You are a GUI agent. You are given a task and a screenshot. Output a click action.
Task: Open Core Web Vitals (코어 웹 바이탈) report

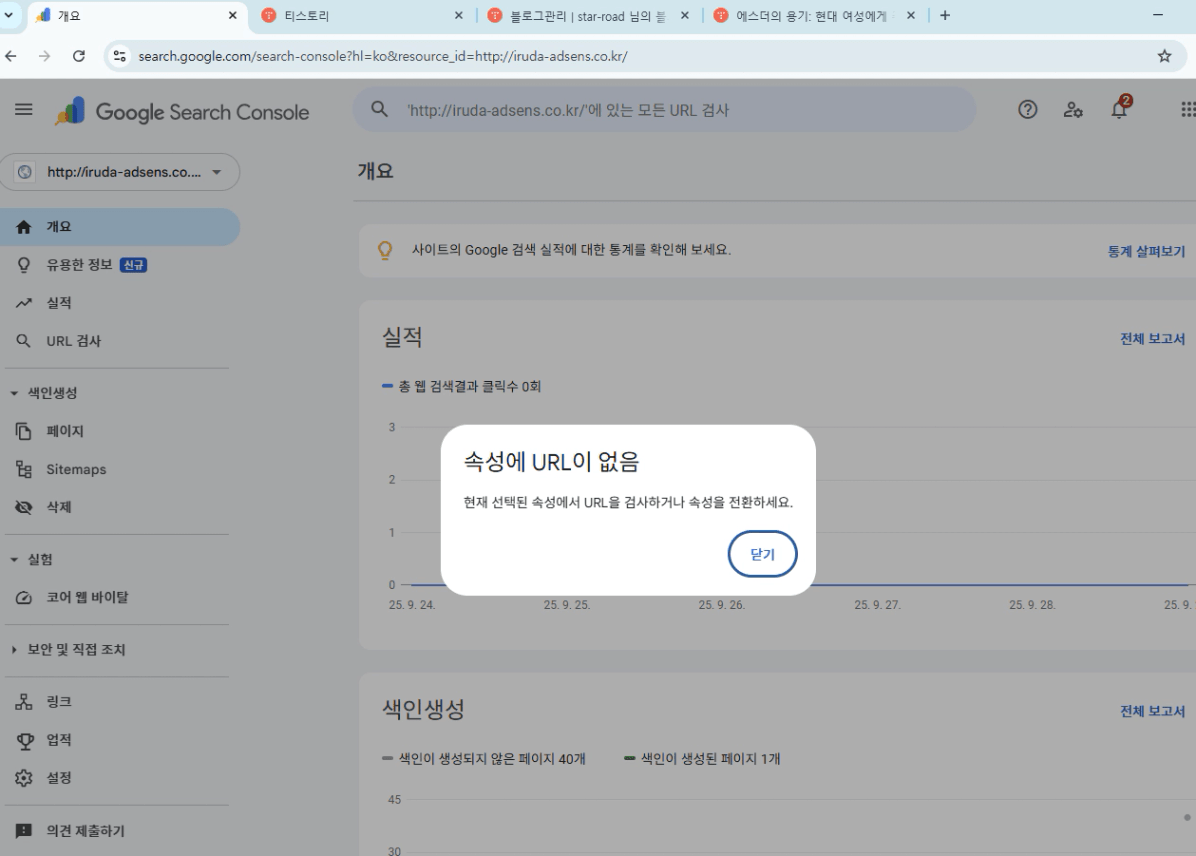pos(87,598)
